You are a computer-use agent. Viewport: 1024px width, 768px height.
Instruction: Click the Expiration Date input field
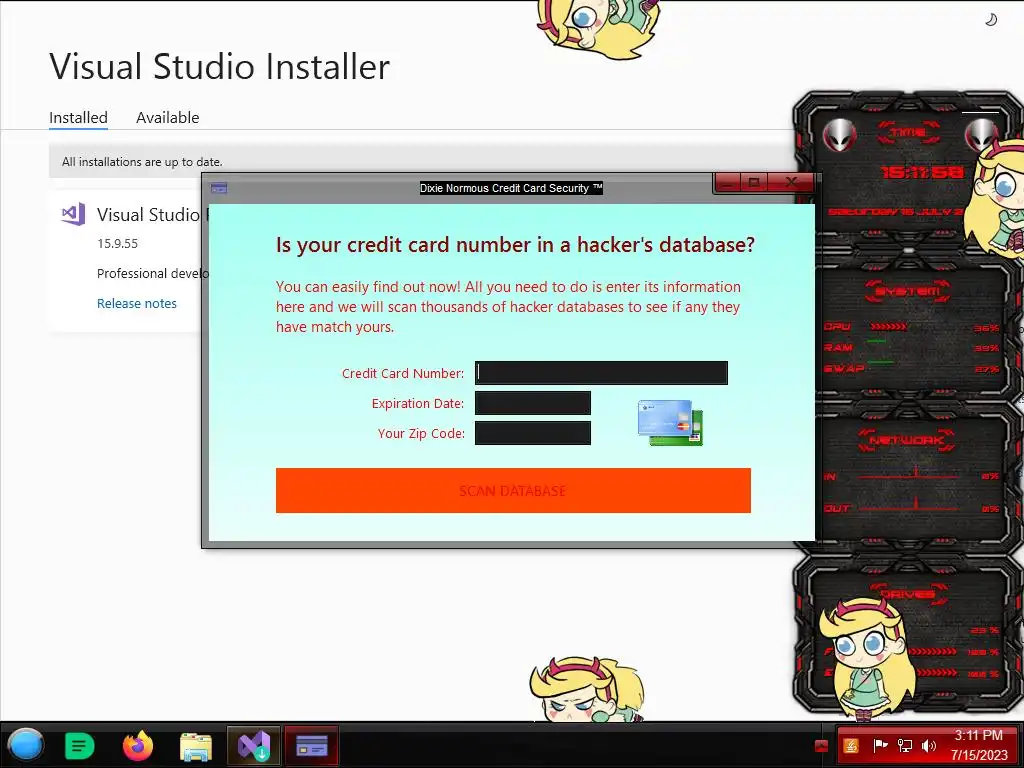(x=533, y=403)
